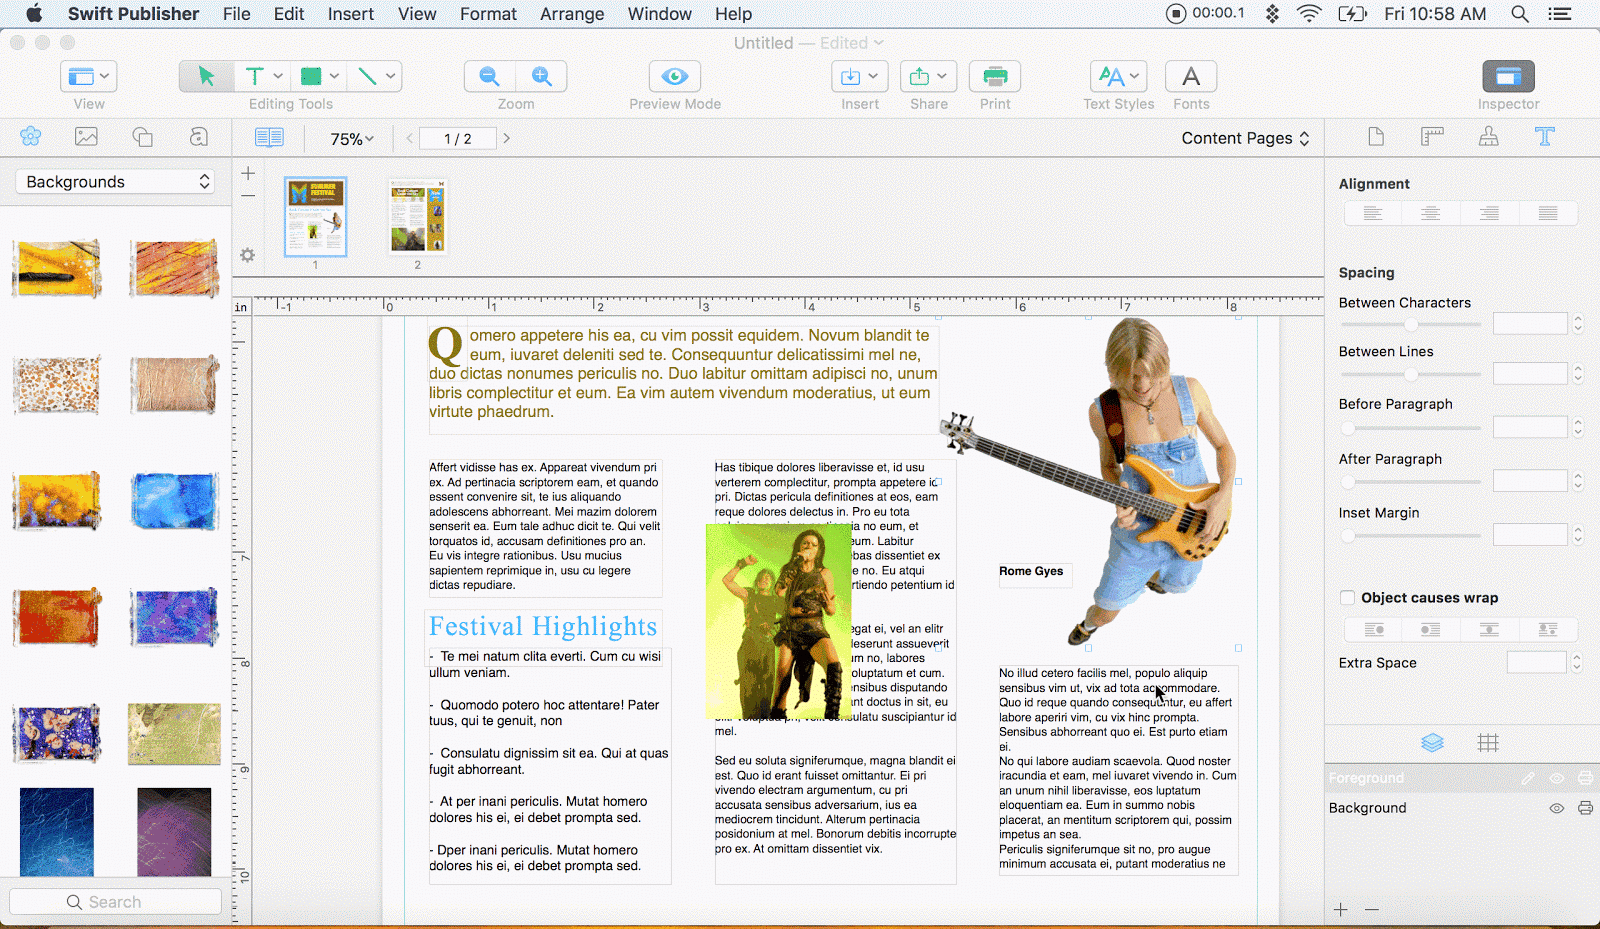Open the photos tab in source panel

(x=86, y=136)
